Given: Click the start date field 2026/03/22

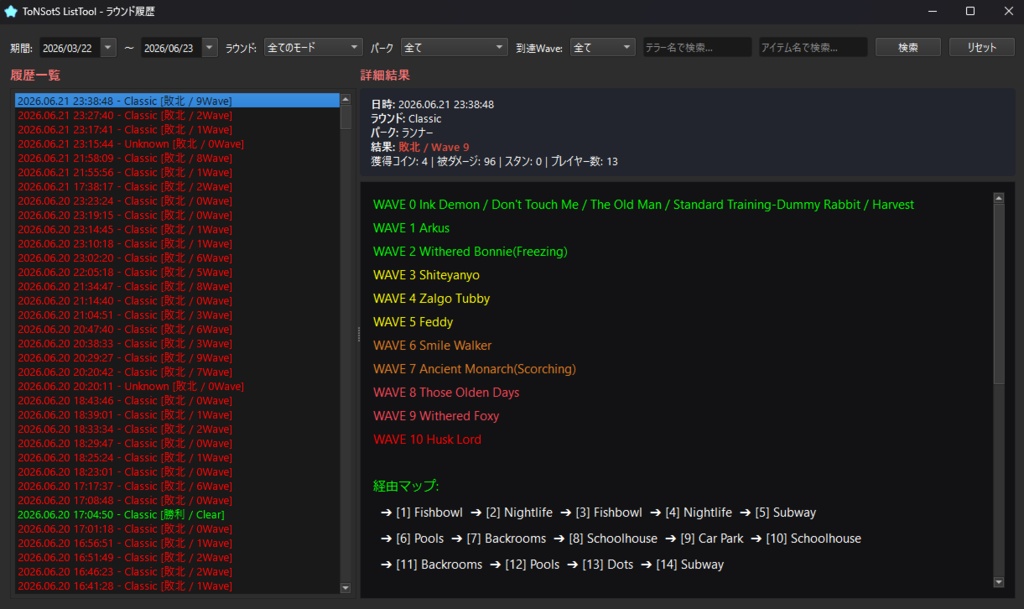Looking at the screenshot, I should tap(71, 48).
